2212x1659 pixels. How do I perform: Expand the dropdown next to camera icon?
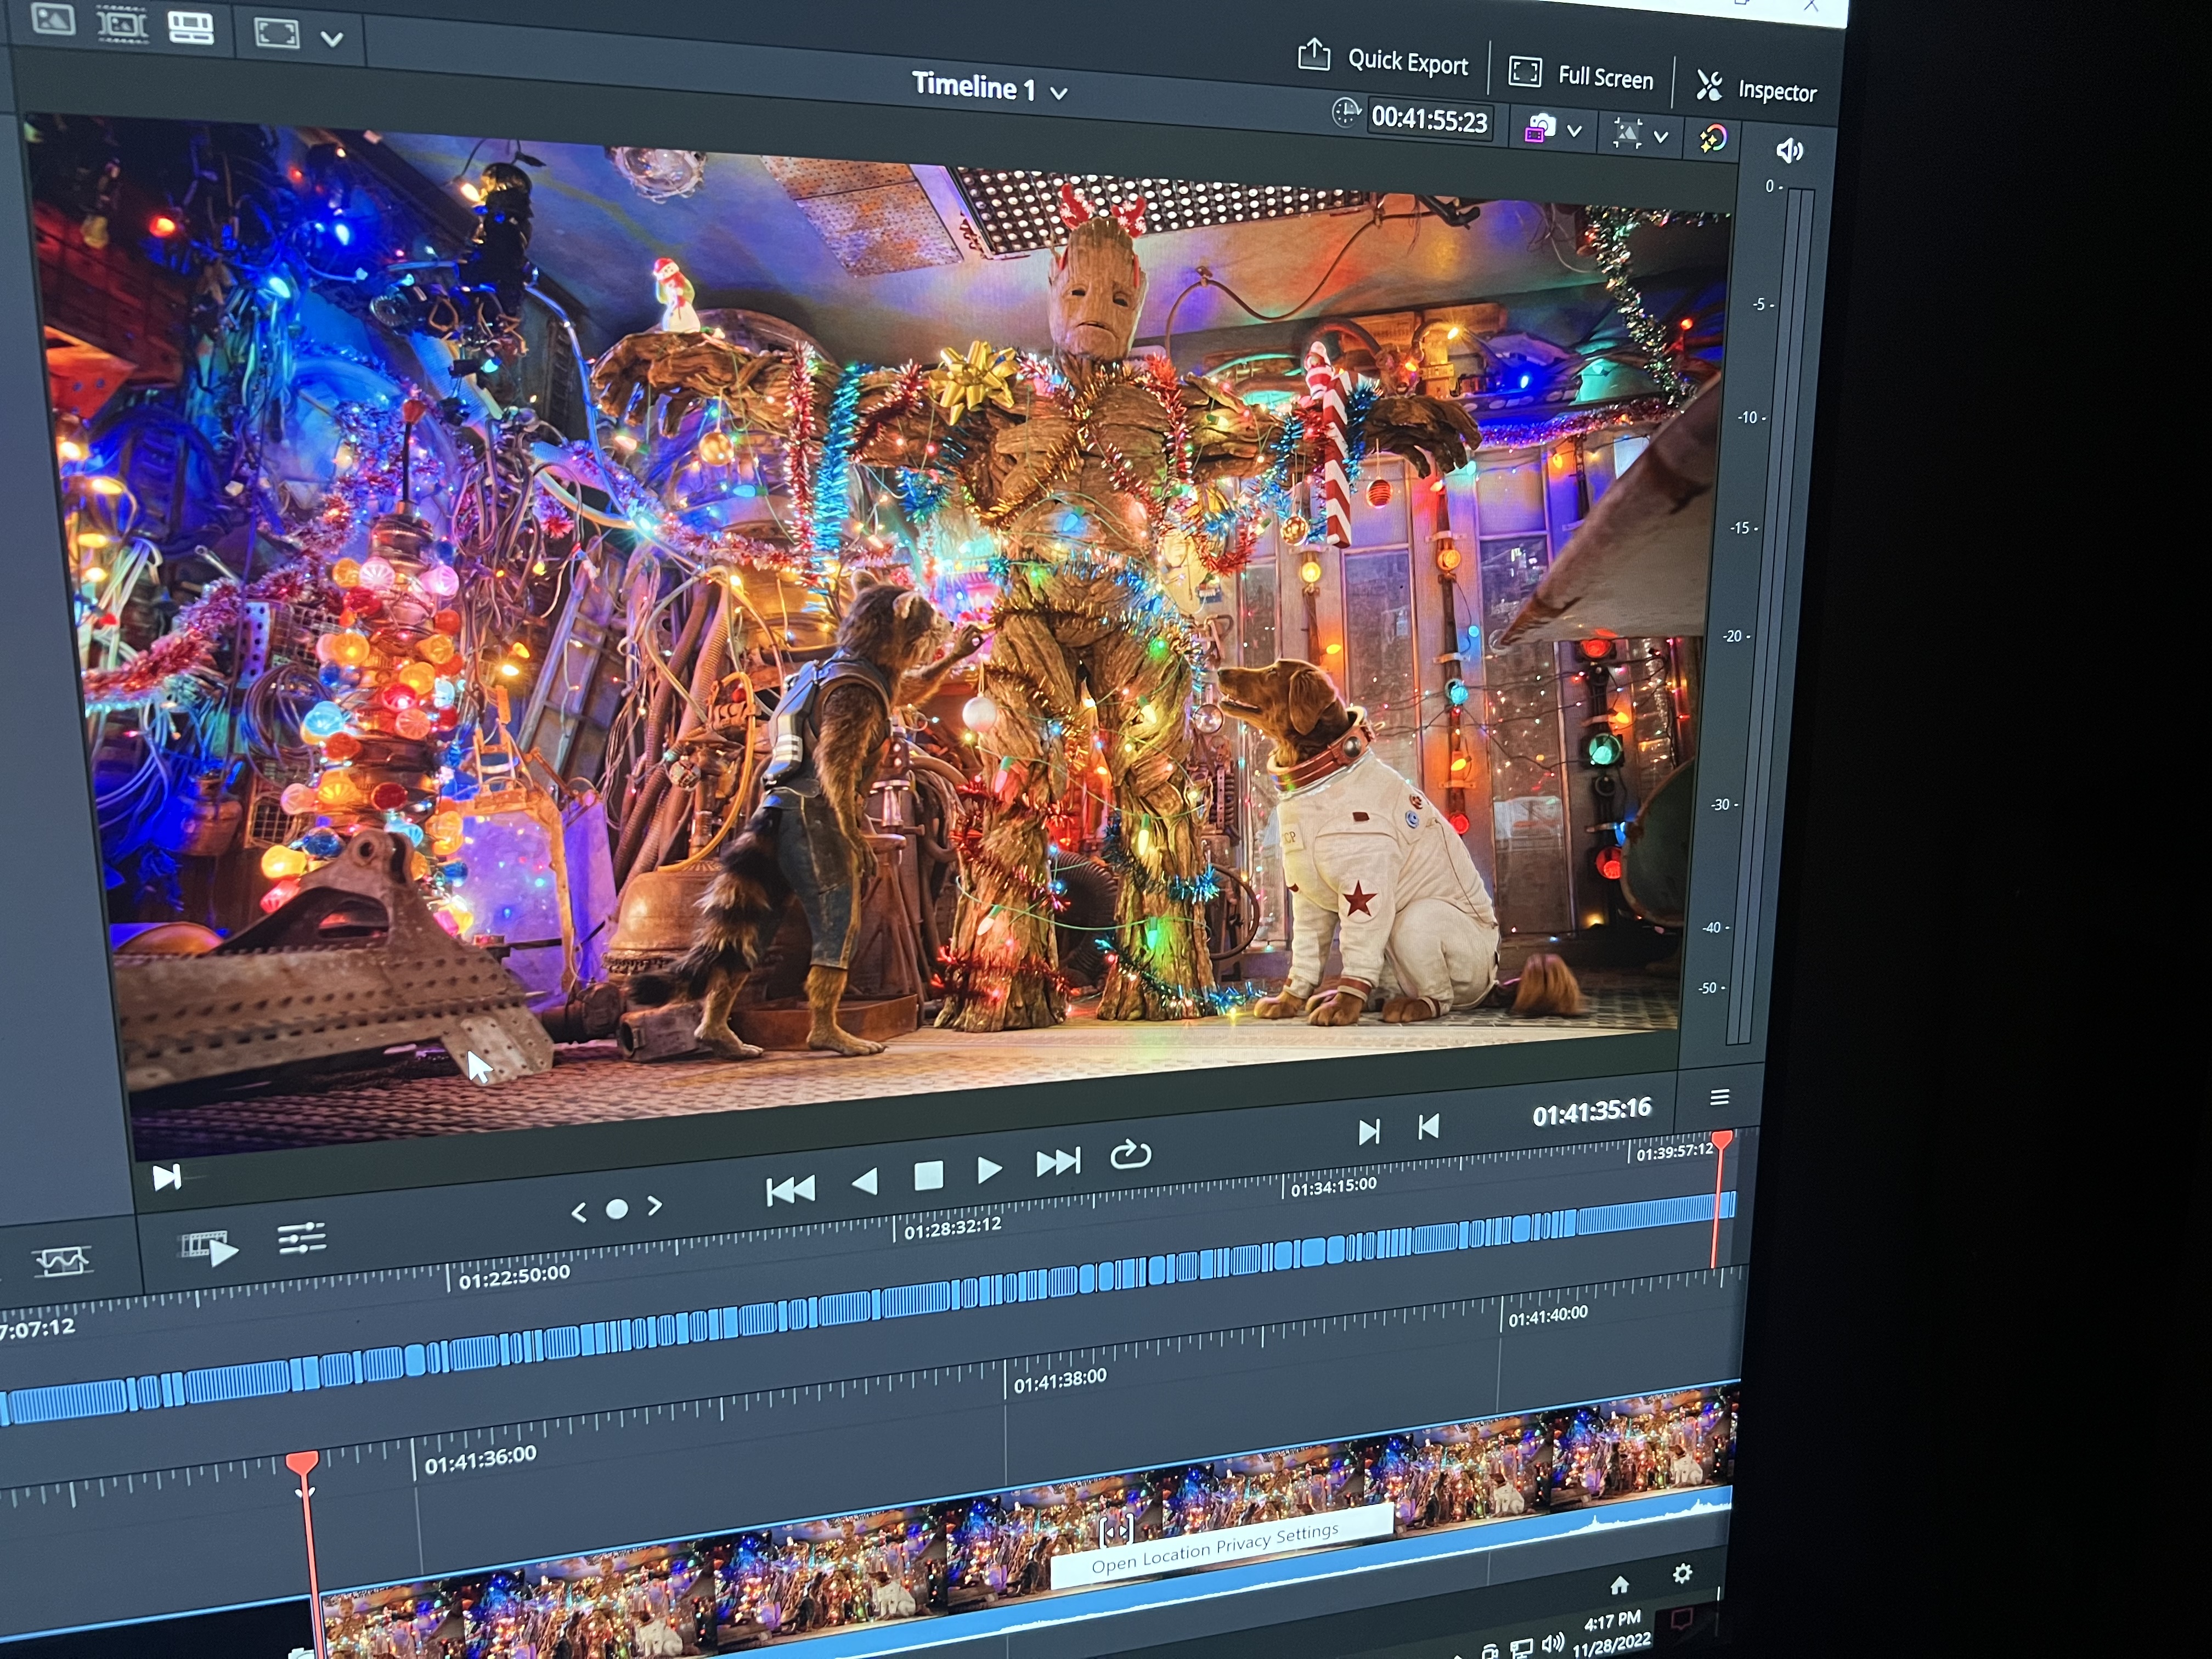pos(1574,131)
